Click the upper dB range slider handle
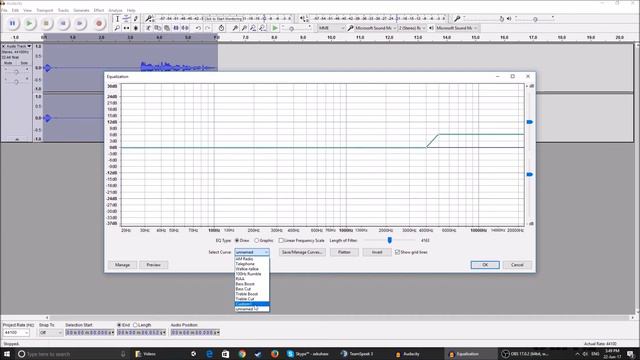 (x=529, y=122)
